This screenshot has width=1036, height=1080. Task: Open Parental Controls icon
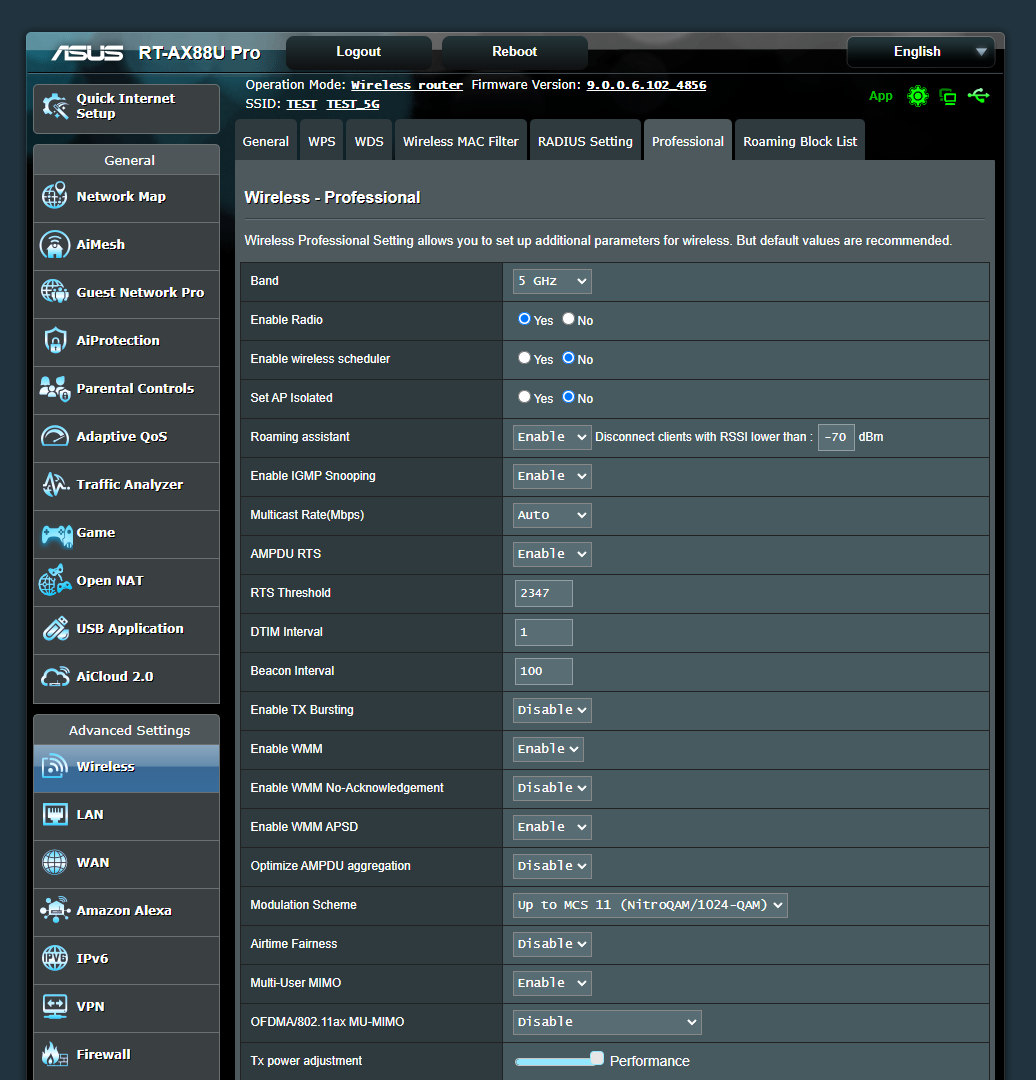pyautogui.click(x=54, y=388)
